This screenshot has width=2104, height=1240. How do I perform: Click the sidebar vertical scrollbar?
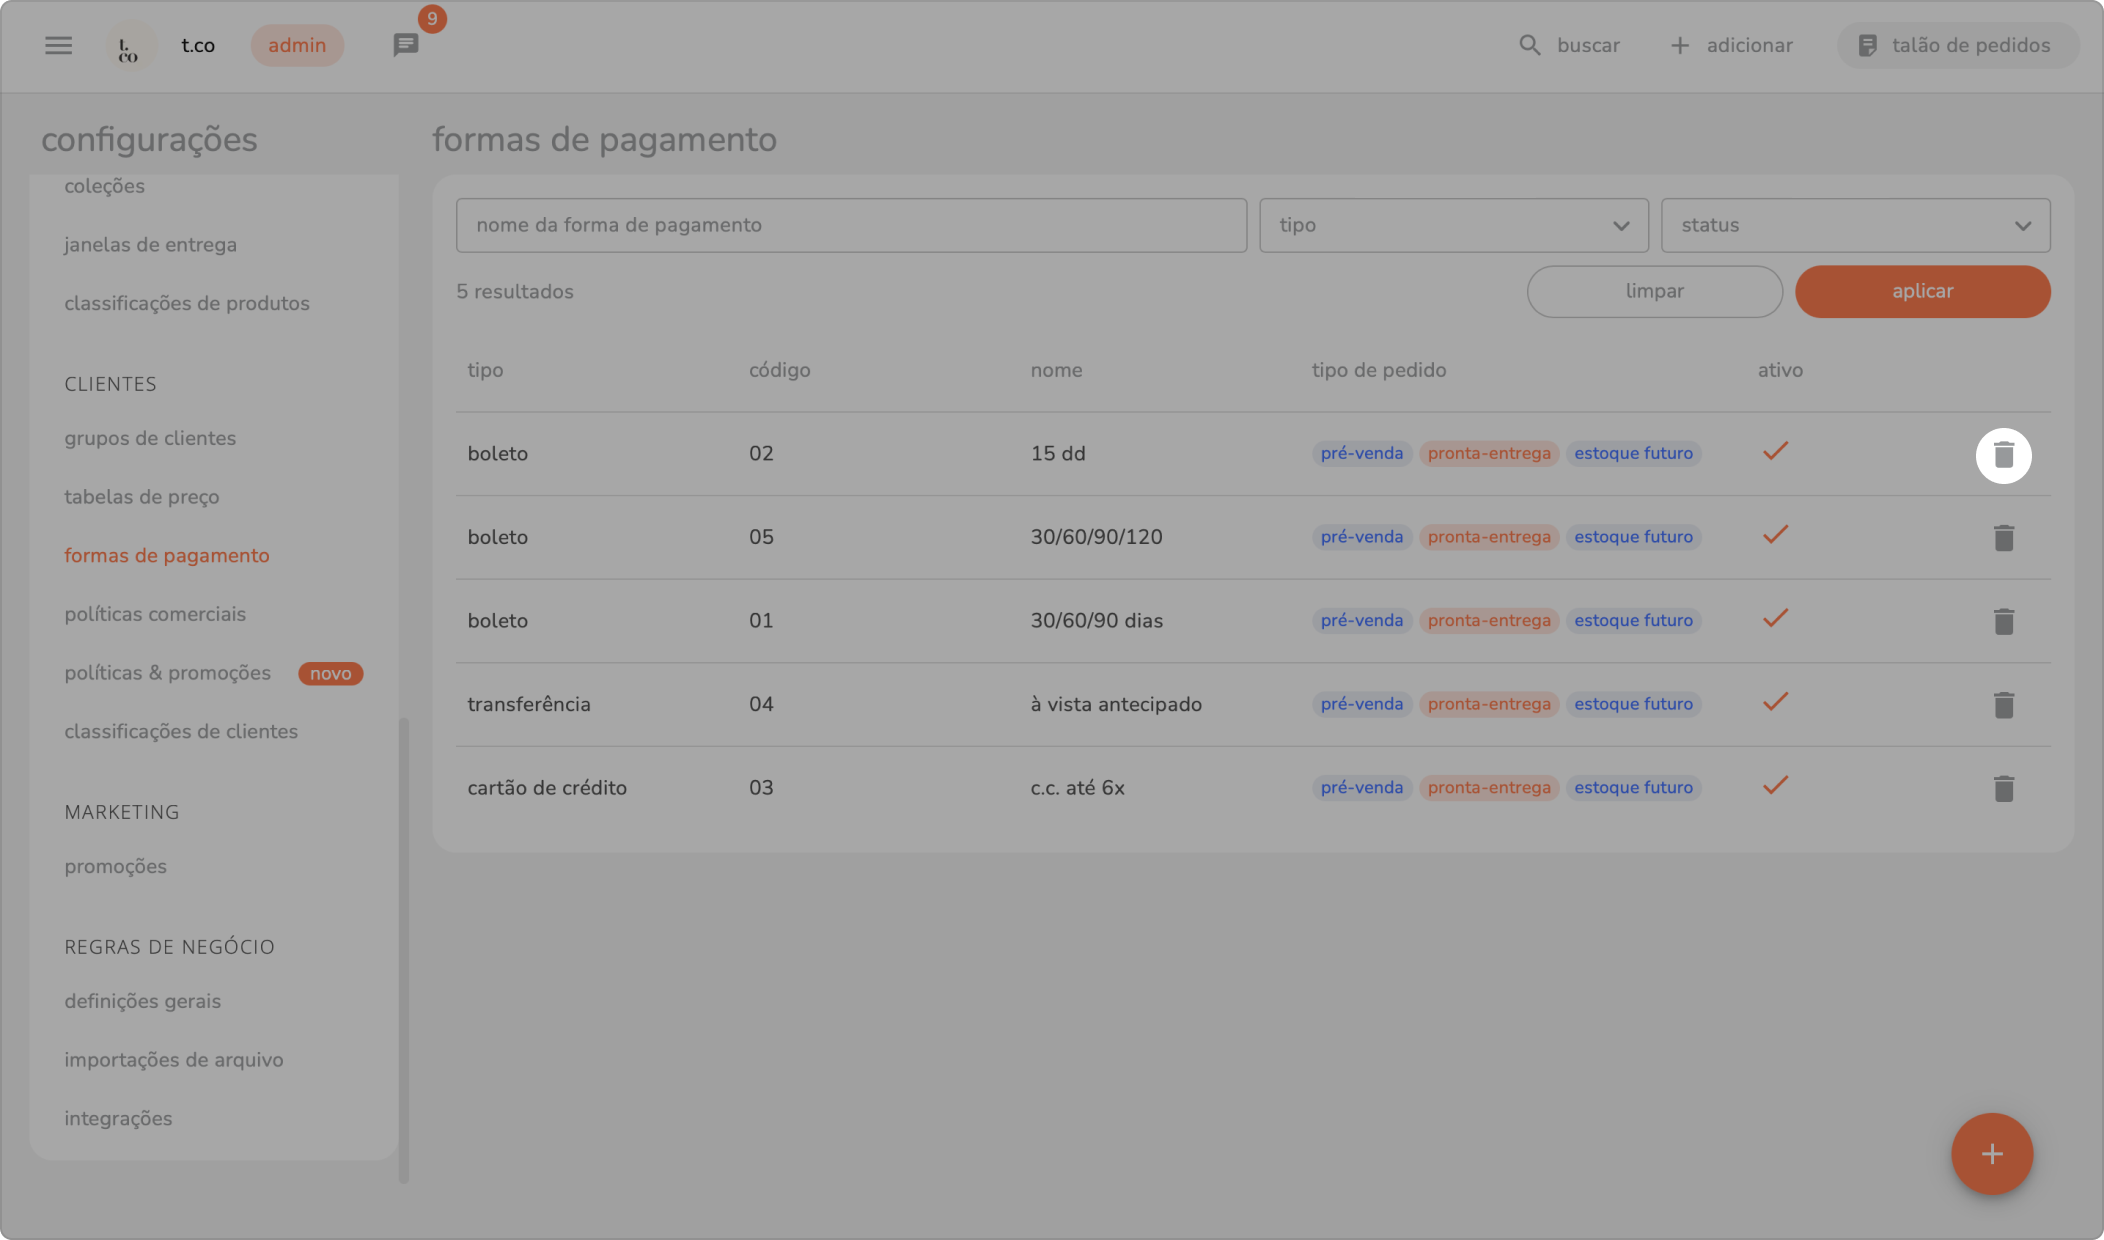tap(404, 948)
